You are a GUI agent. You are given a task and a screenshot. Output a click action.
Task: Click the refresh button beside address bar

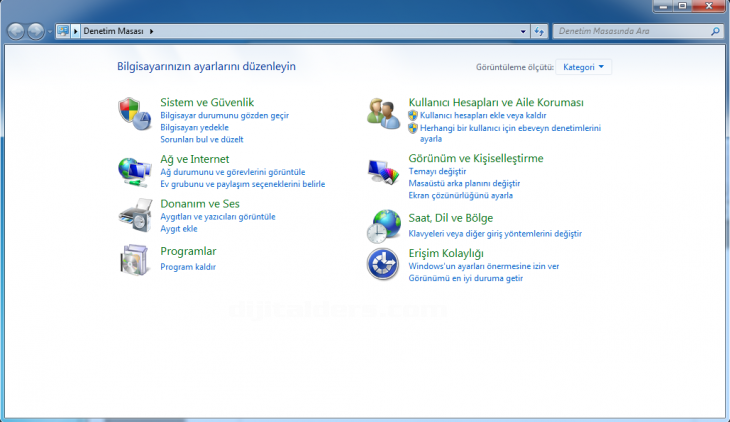coord(539,31)
